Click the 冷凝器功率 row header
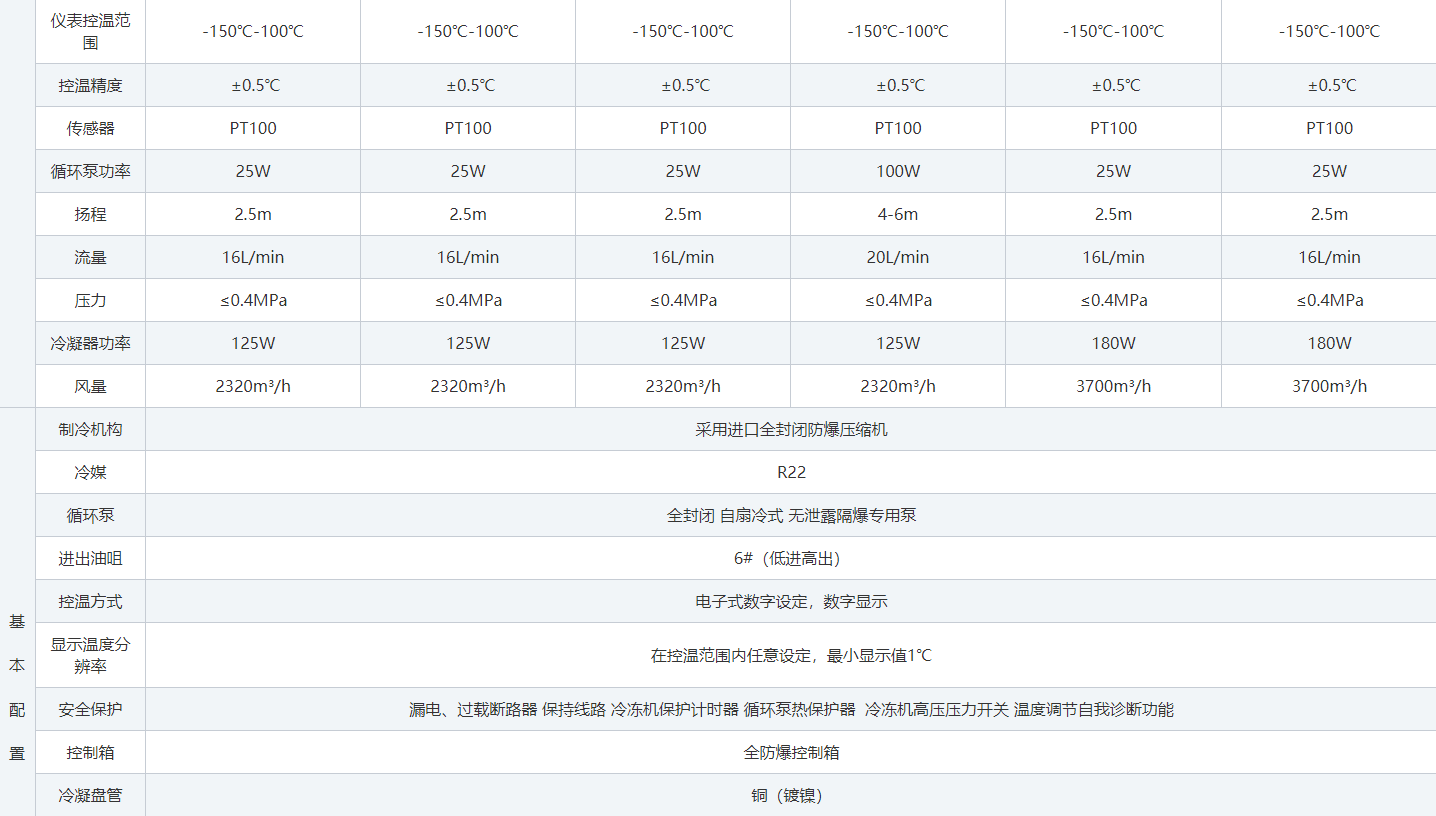Viewport: 1436px width, 816px height. coord(90,343)
